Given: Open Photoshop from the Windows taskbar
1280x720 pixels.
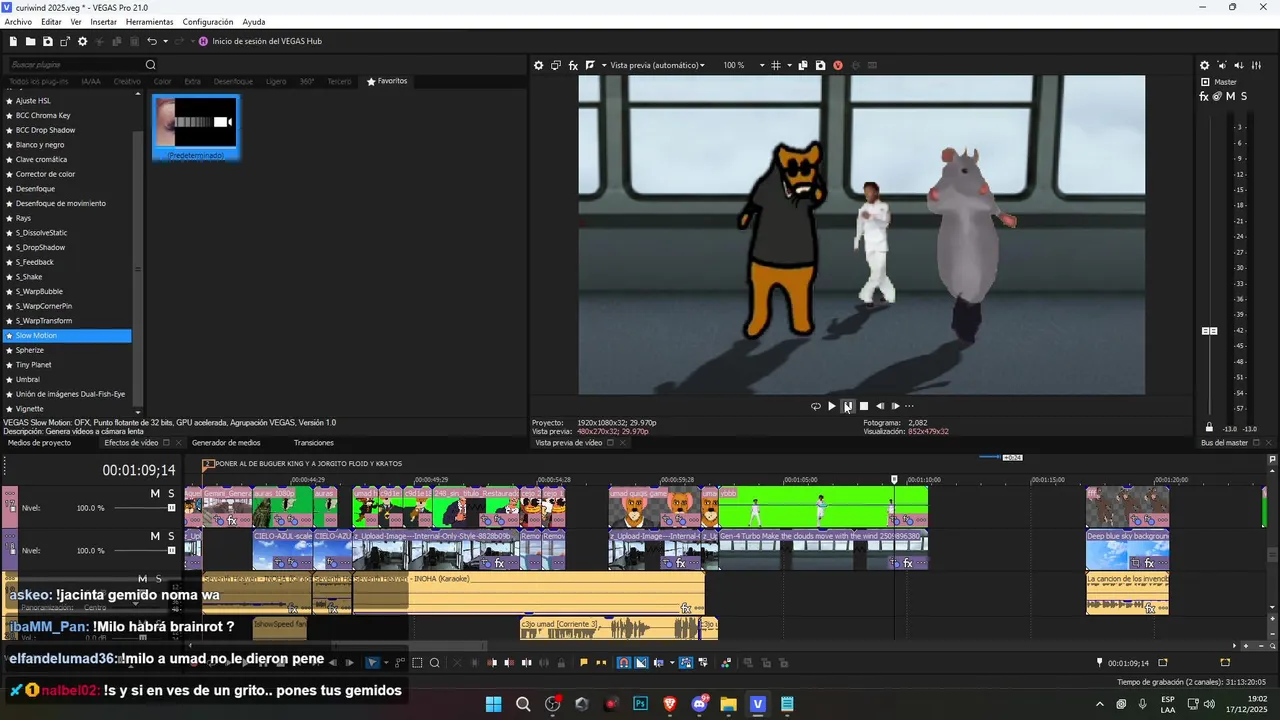Looking at the screenshot, I should [640, 704].
